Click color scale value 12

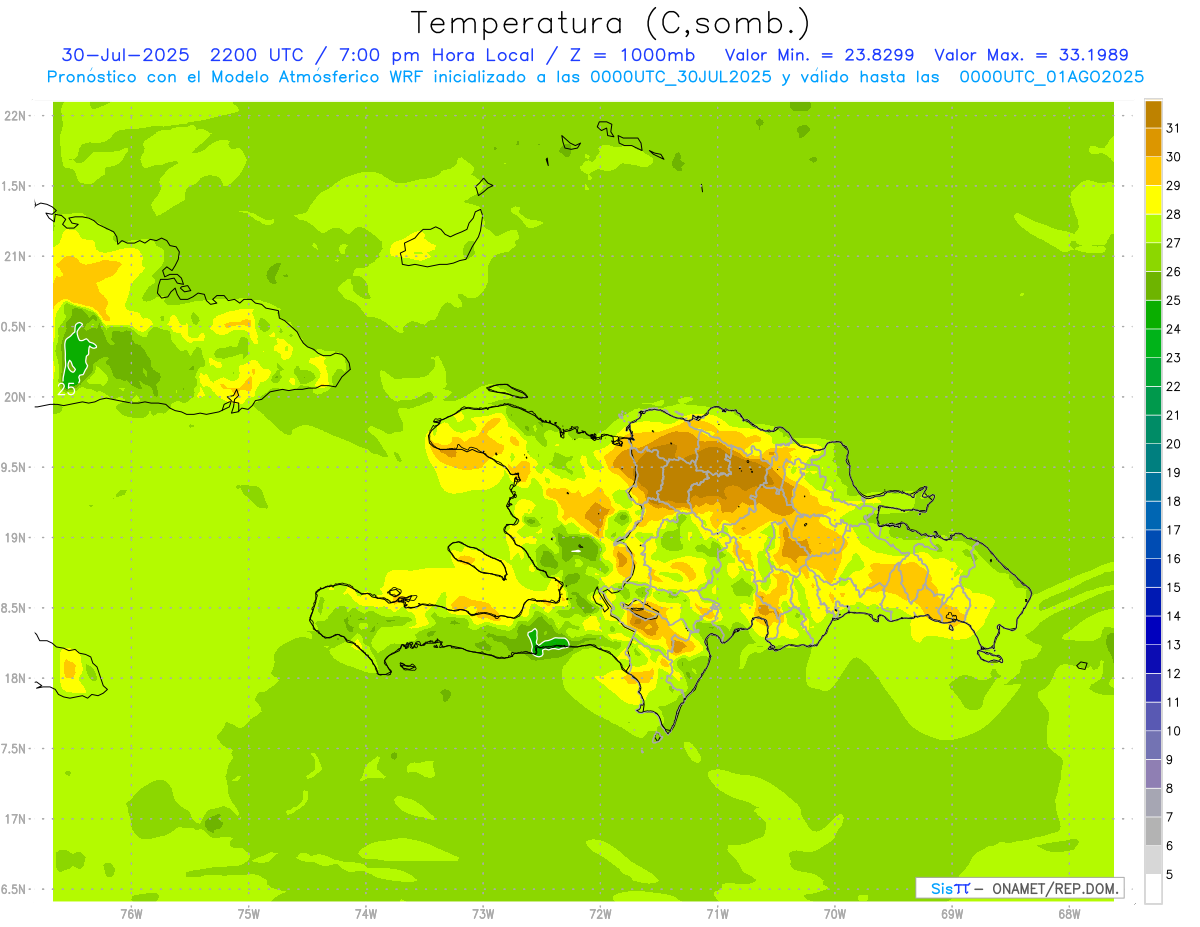coord(1173,674)
